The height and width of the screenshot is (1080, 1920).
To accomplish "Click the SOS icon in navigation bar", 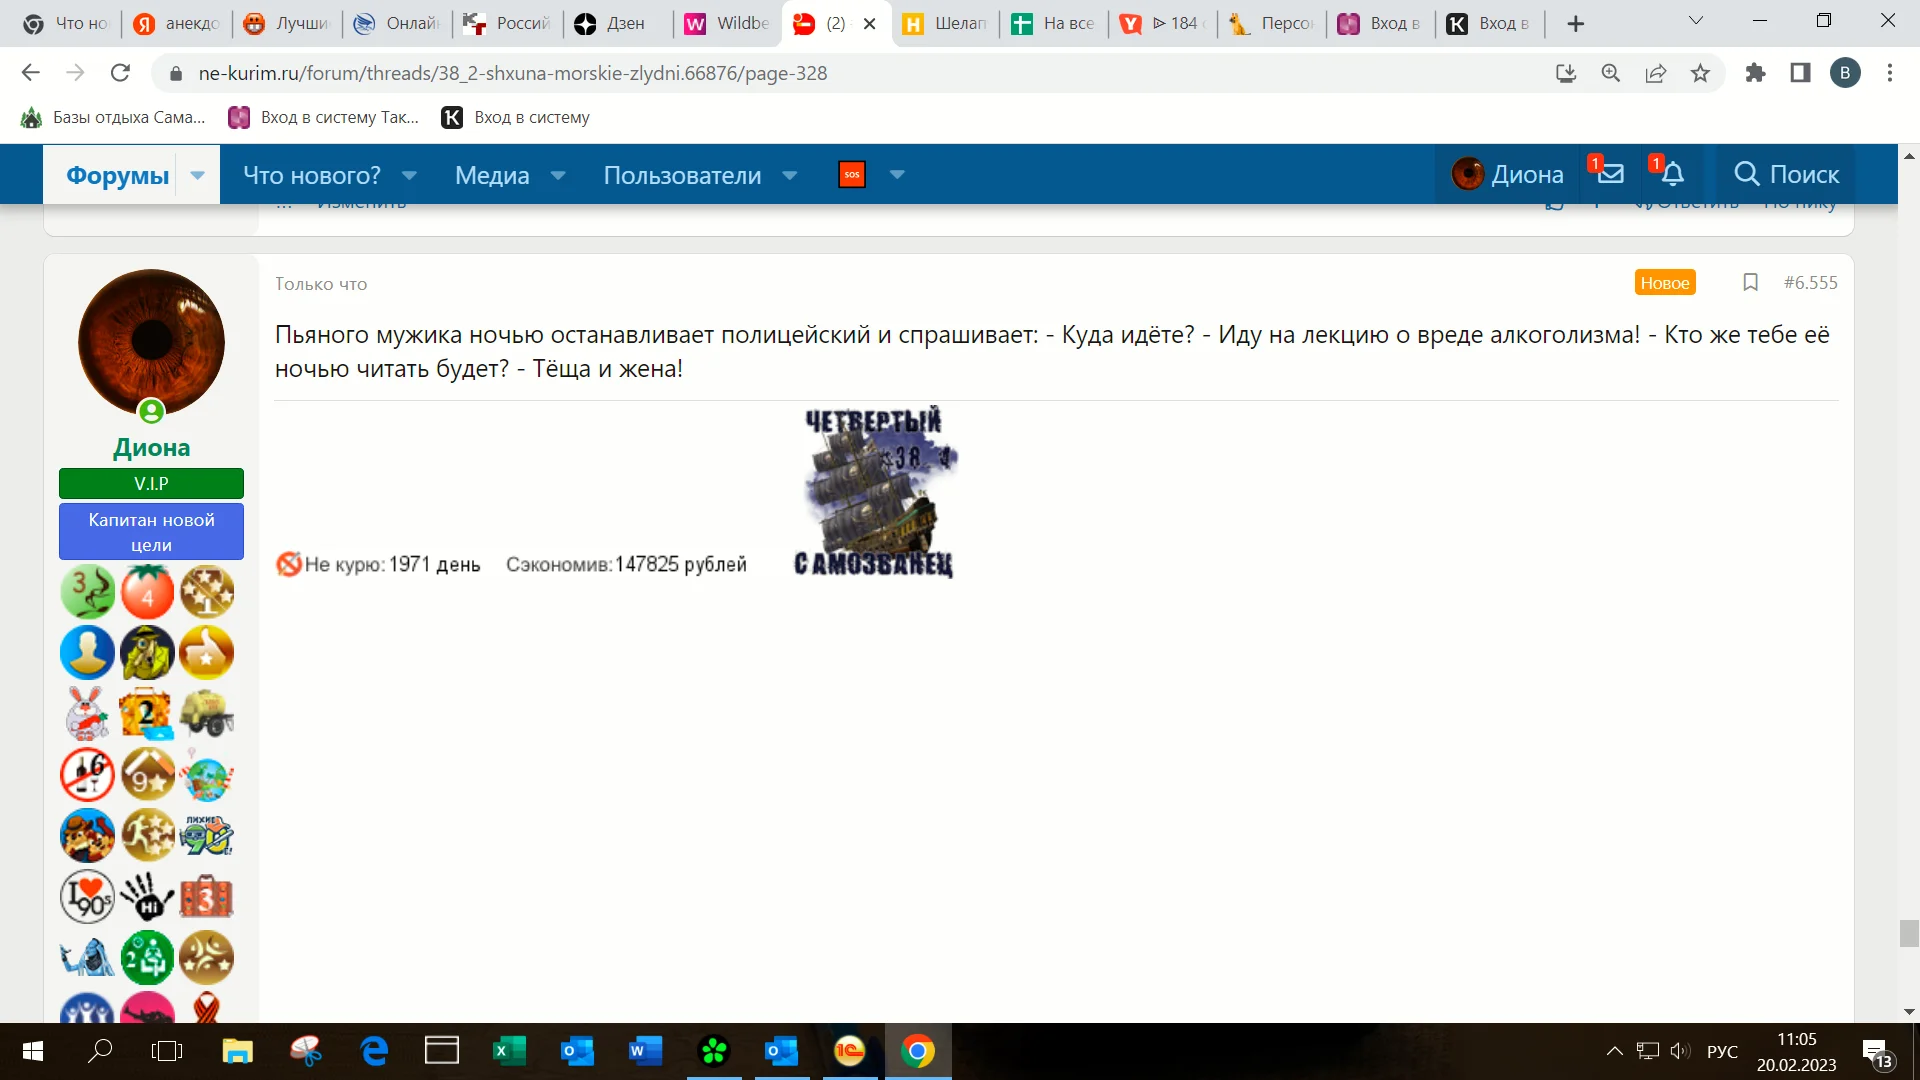I will tap(851, 174).
